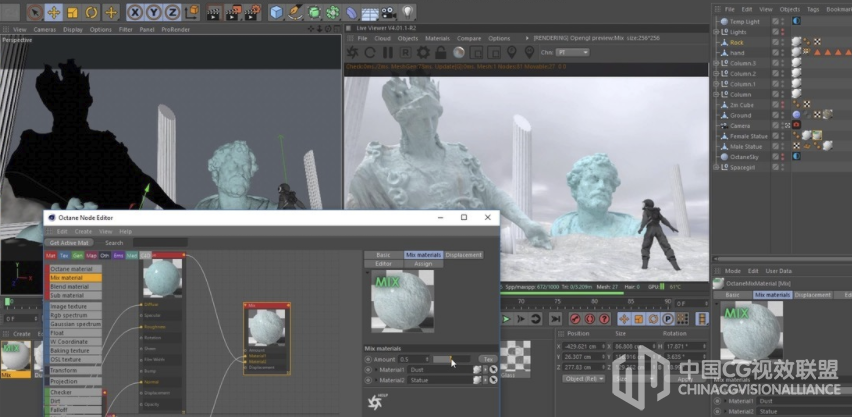Screen dimensions: 852x417
Task: Adjust the Amount slider in Node Editor
Action: tap(452, 359)
